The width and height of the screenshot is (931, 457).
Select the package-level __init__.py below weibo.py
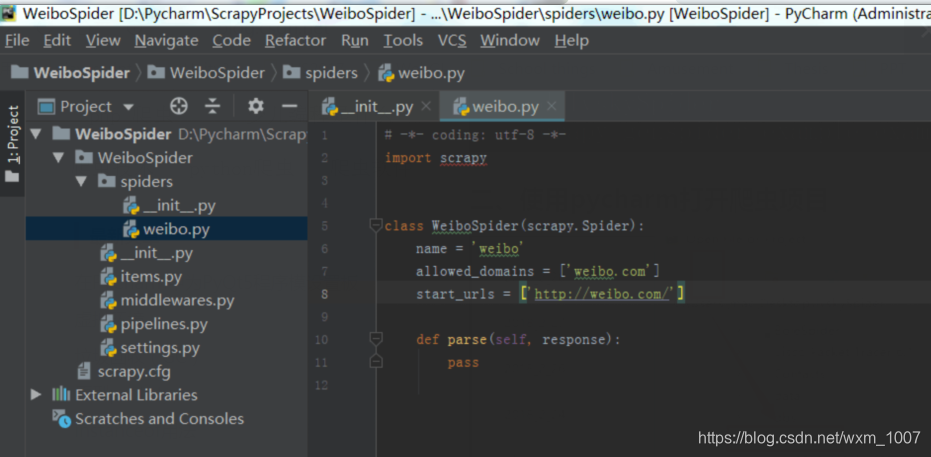[147, 253]
